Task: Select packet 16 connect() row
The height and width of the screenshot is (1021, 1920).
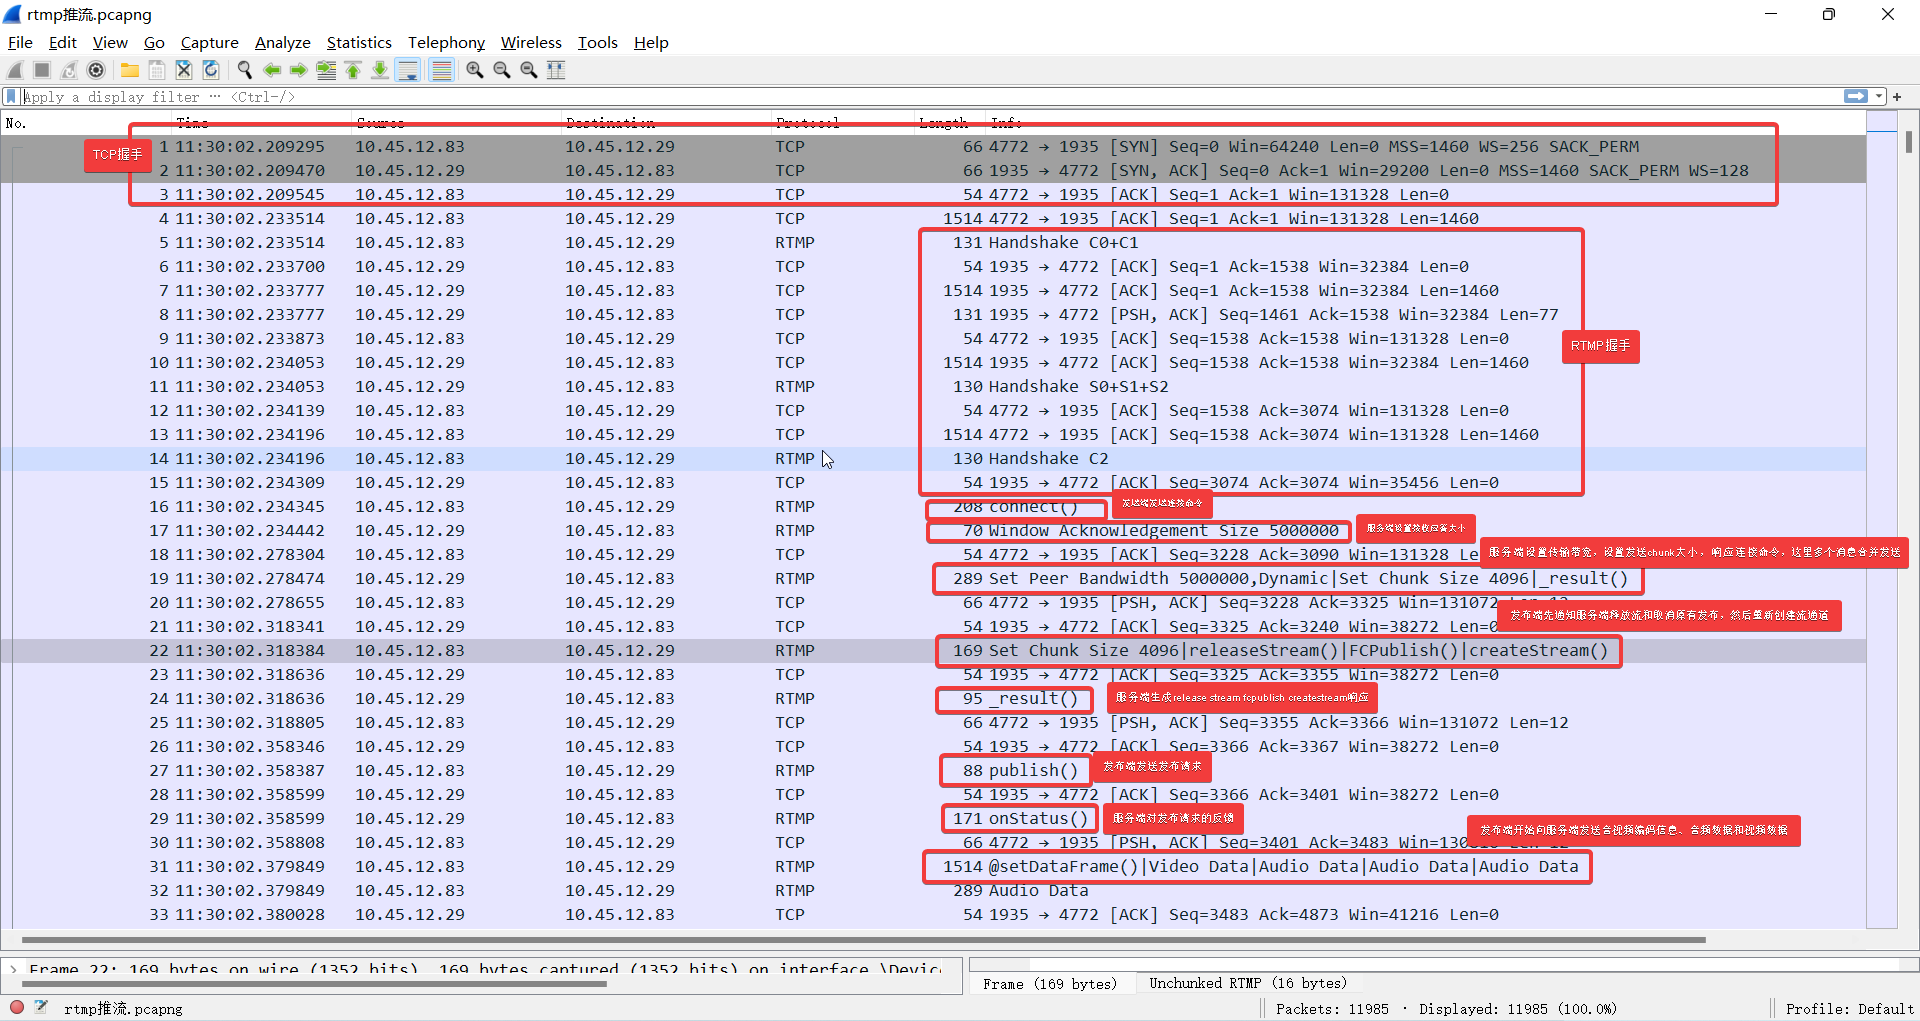Action: coord(933,507)
